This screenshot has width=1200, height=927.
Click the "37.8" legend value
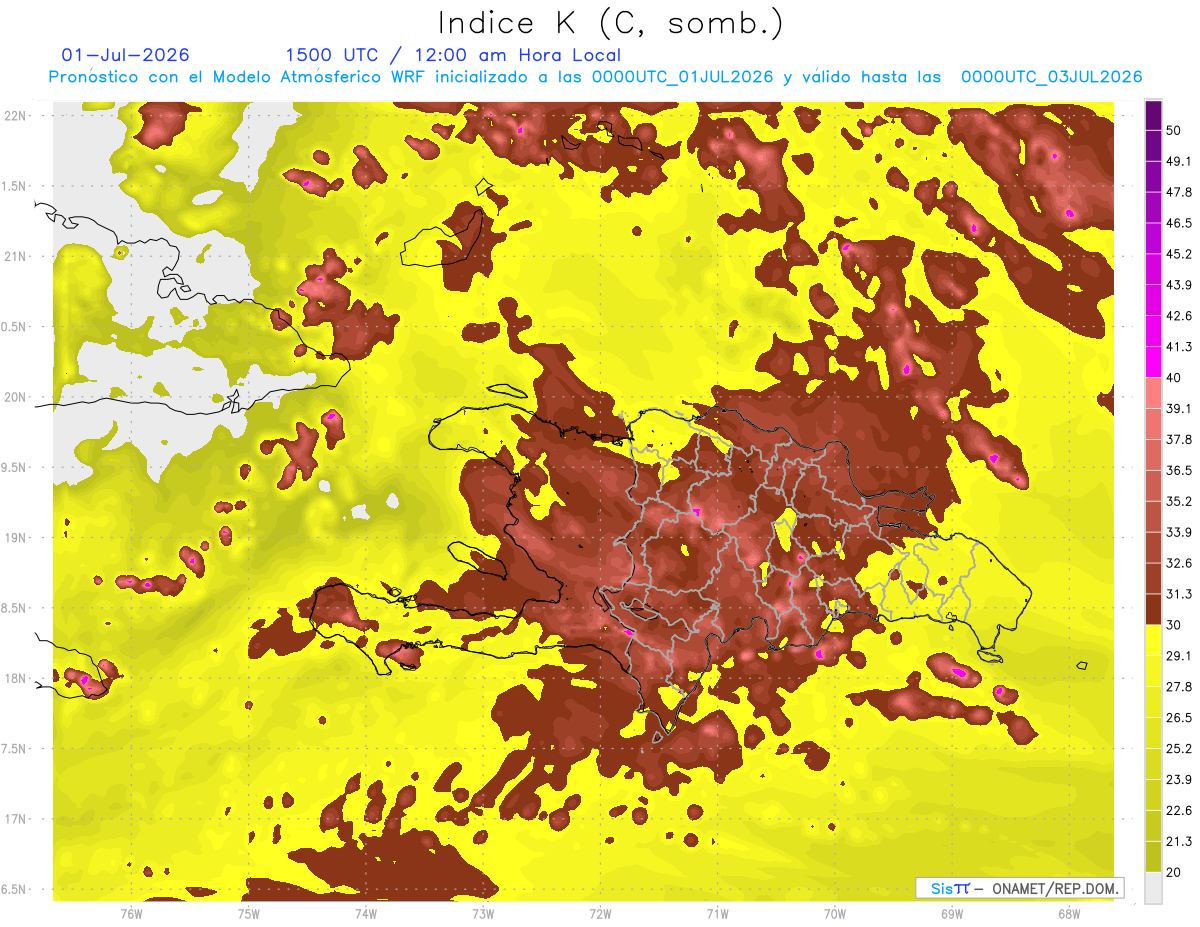point(1178,439)
